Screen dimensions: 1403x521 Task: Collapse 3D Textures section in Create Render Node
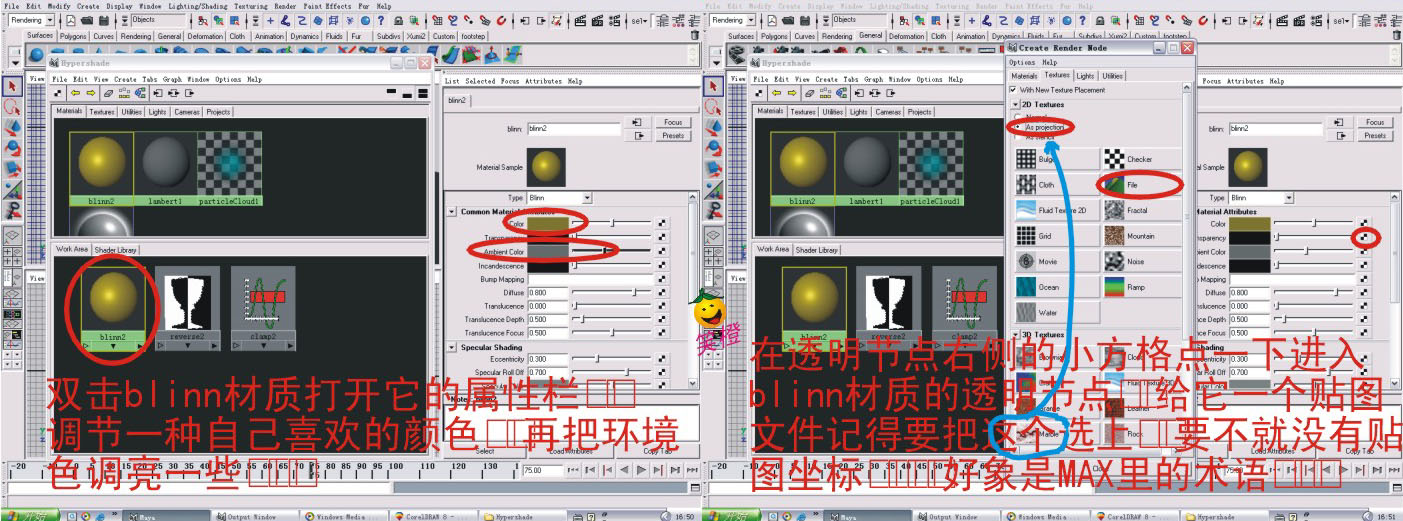(1014, 335)
